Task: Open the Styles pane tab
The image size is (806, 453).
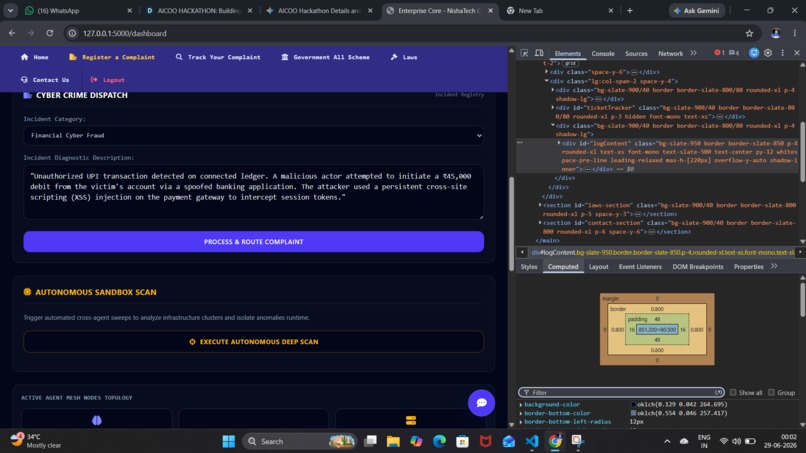Action: point(528,267)
